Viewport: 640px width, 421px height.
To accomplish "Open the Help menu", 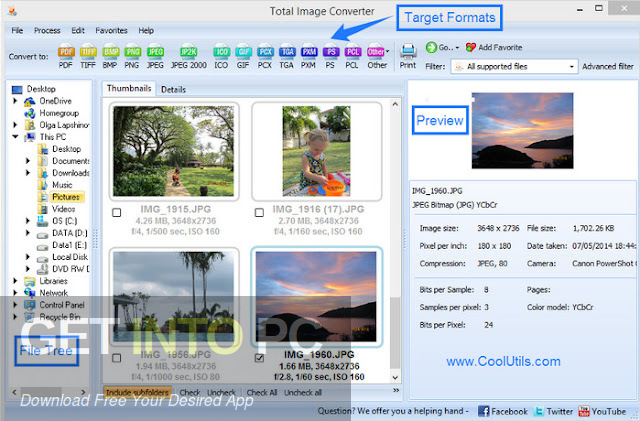I will (146, 31).
